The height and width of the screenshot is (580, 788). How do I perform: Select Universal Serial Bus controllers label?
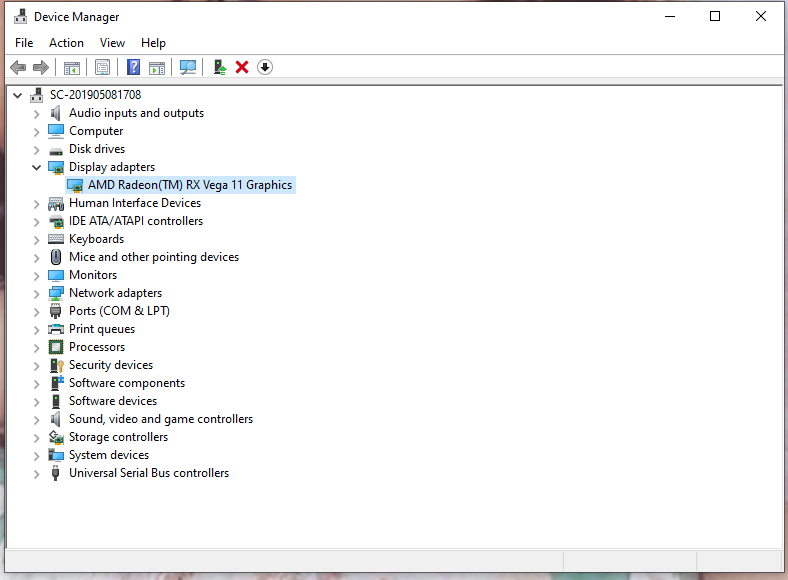[x=149, y=473]
